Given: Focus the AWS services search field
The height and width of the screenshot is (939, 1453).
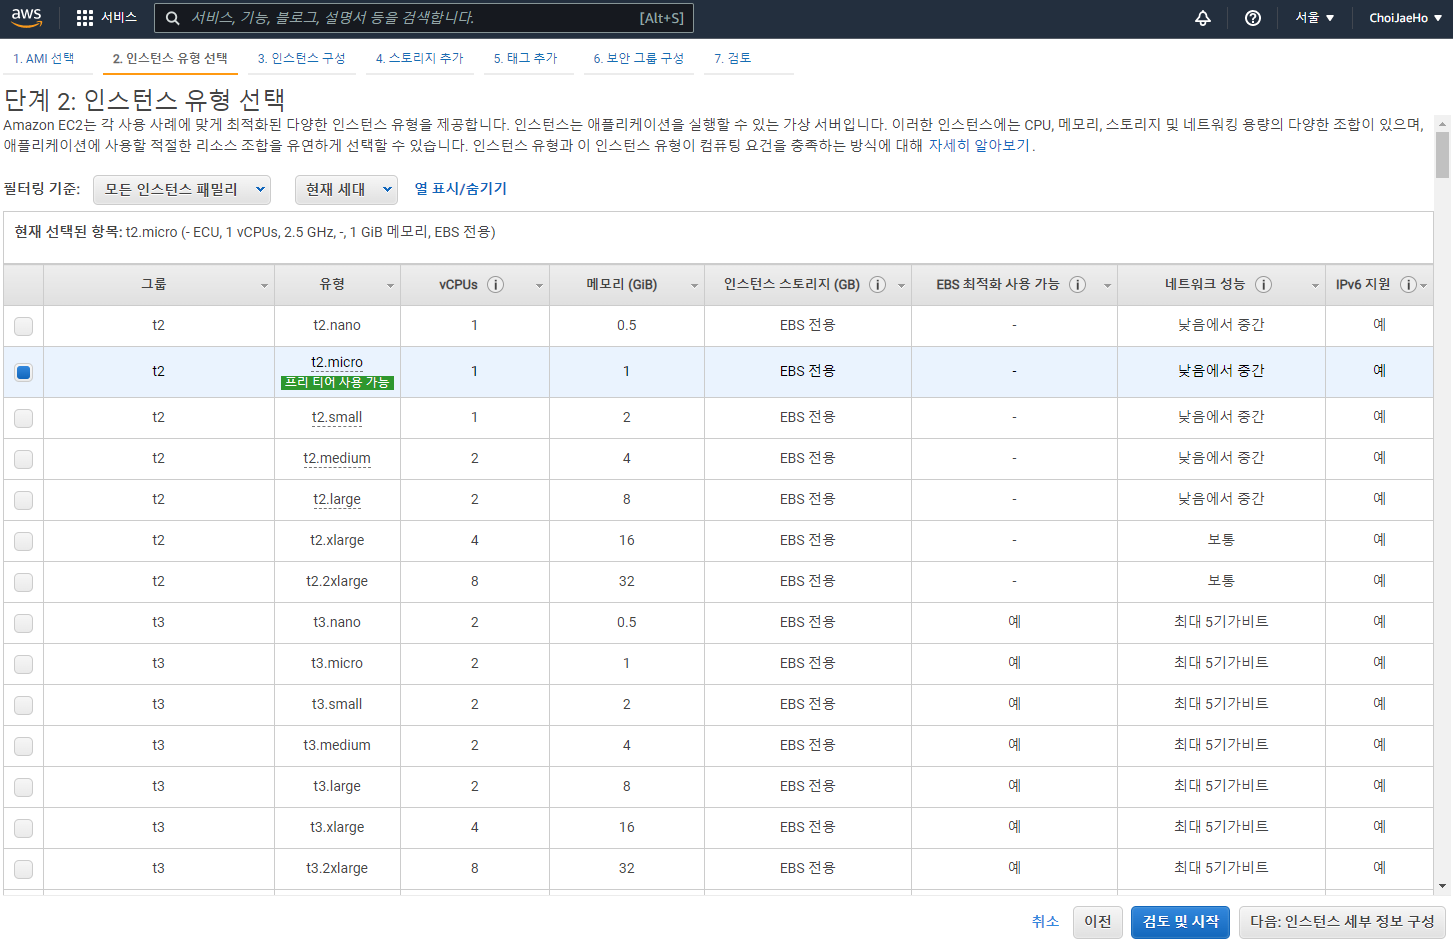Looking at the screenshot, I should point(424,18).
